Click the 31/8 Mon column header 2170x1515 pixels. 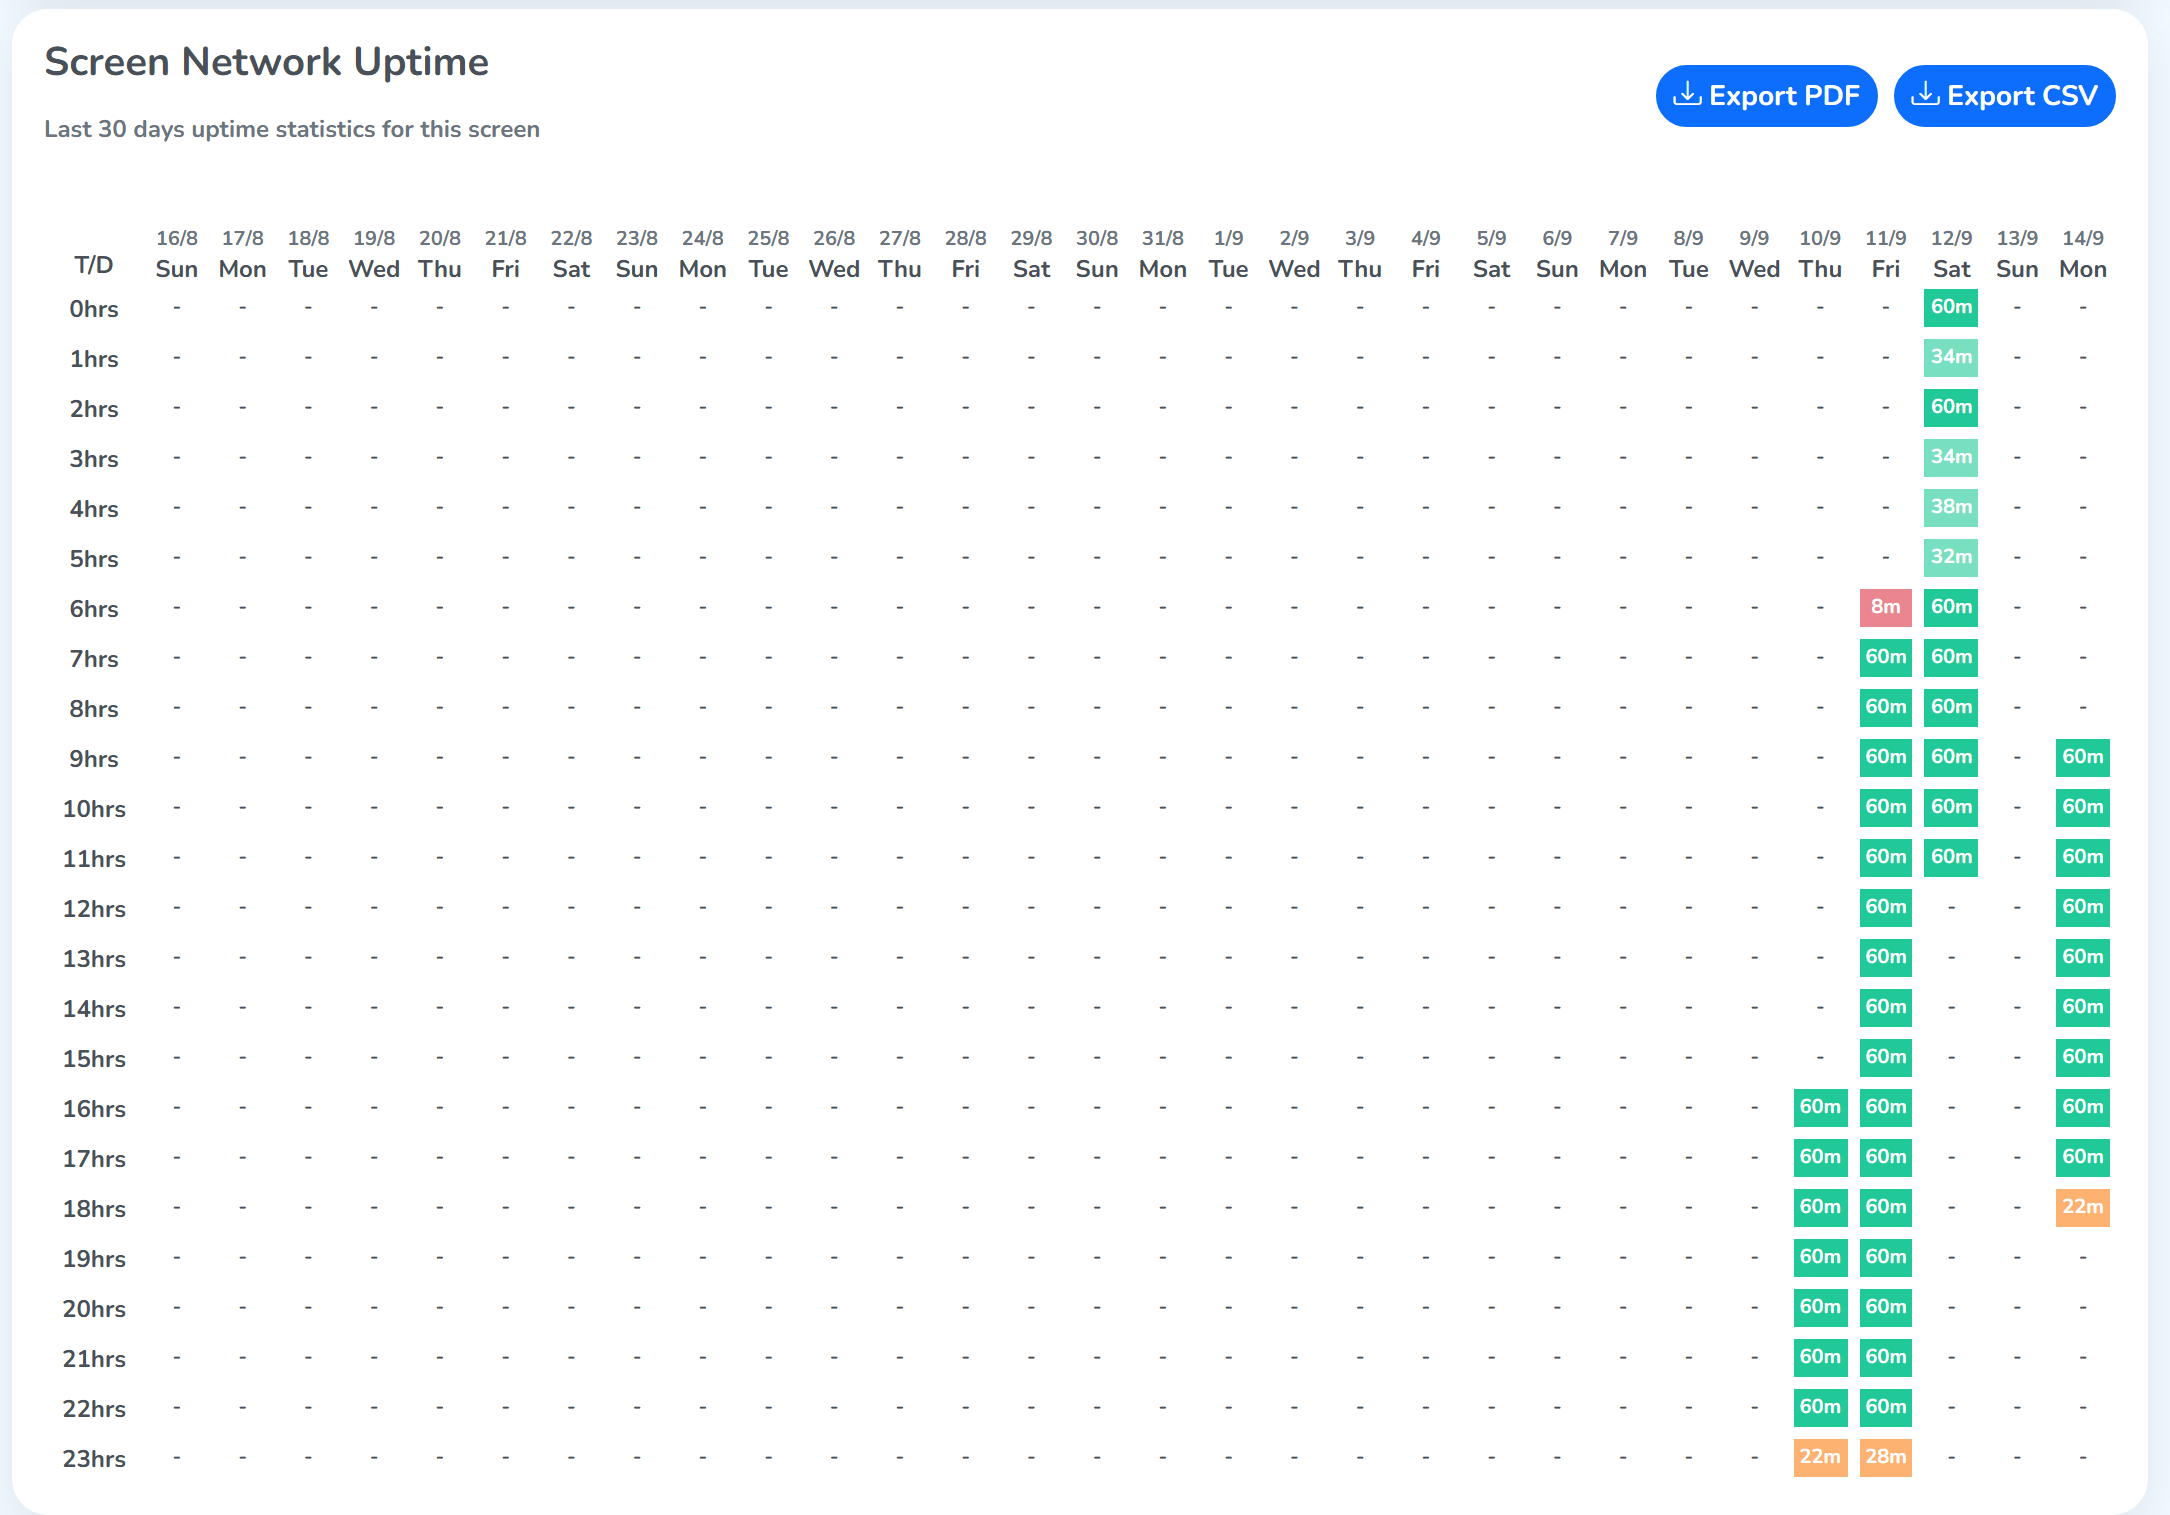1163,254
